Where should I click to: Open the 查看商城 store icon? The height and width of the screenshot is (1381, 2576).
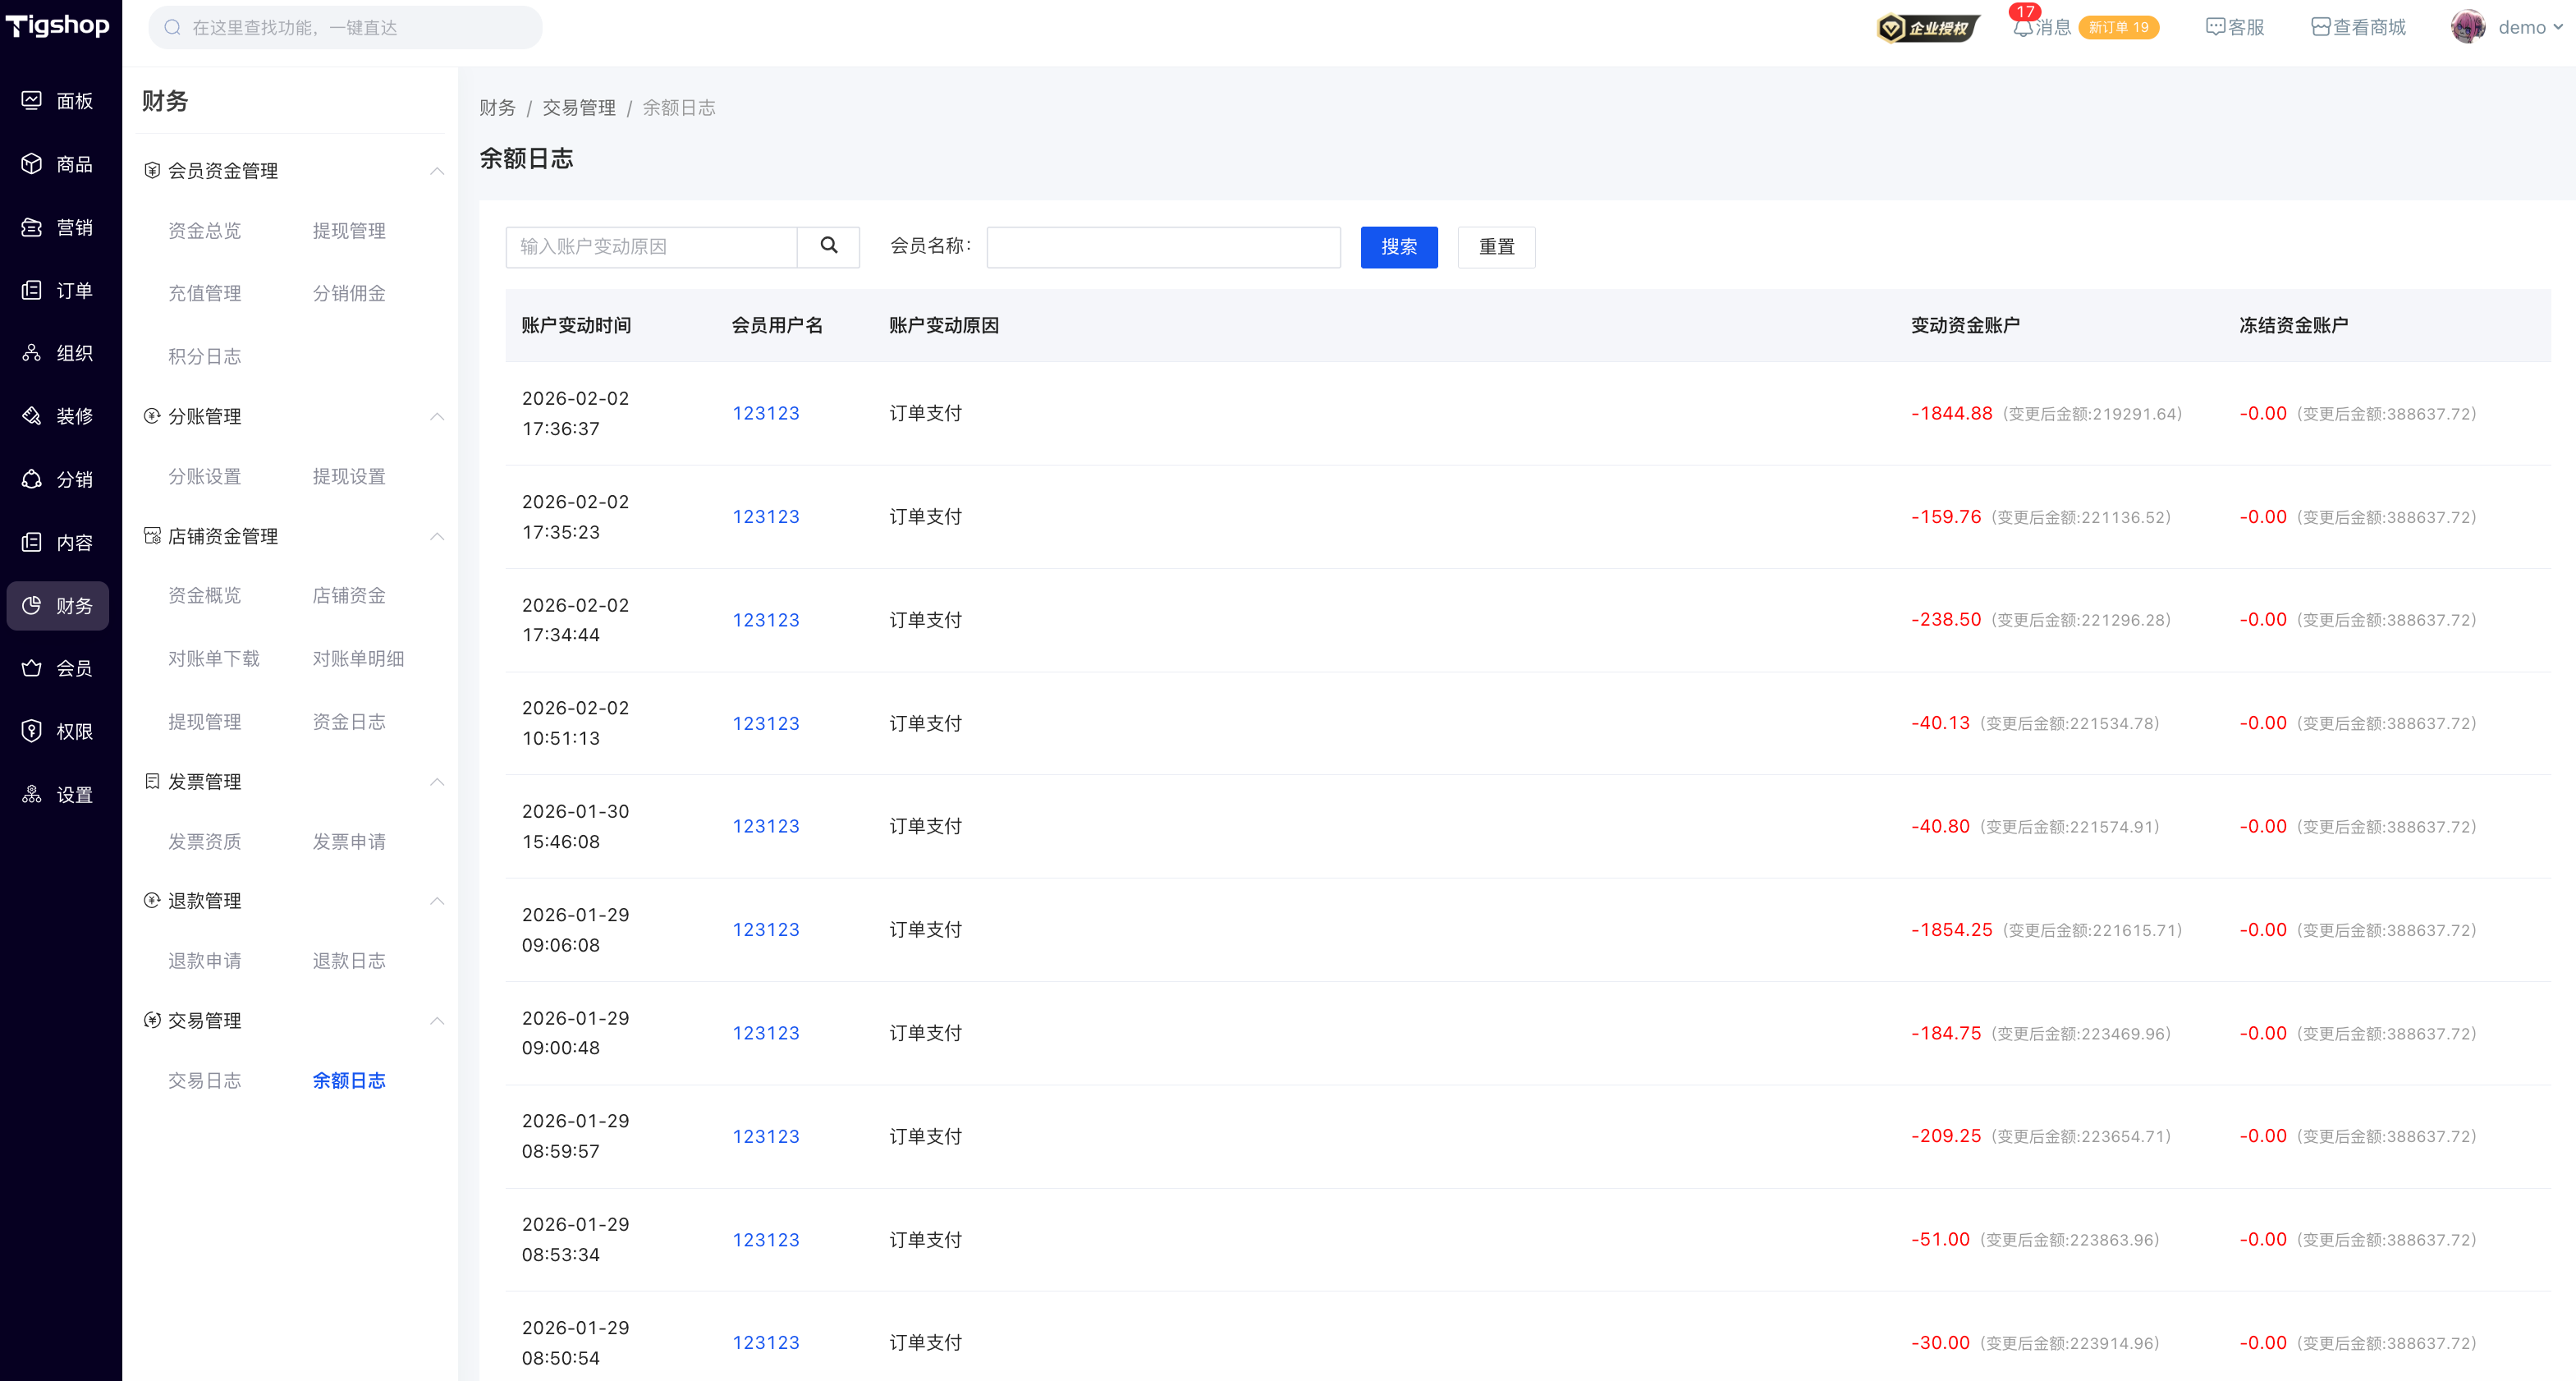[2320, 27]
